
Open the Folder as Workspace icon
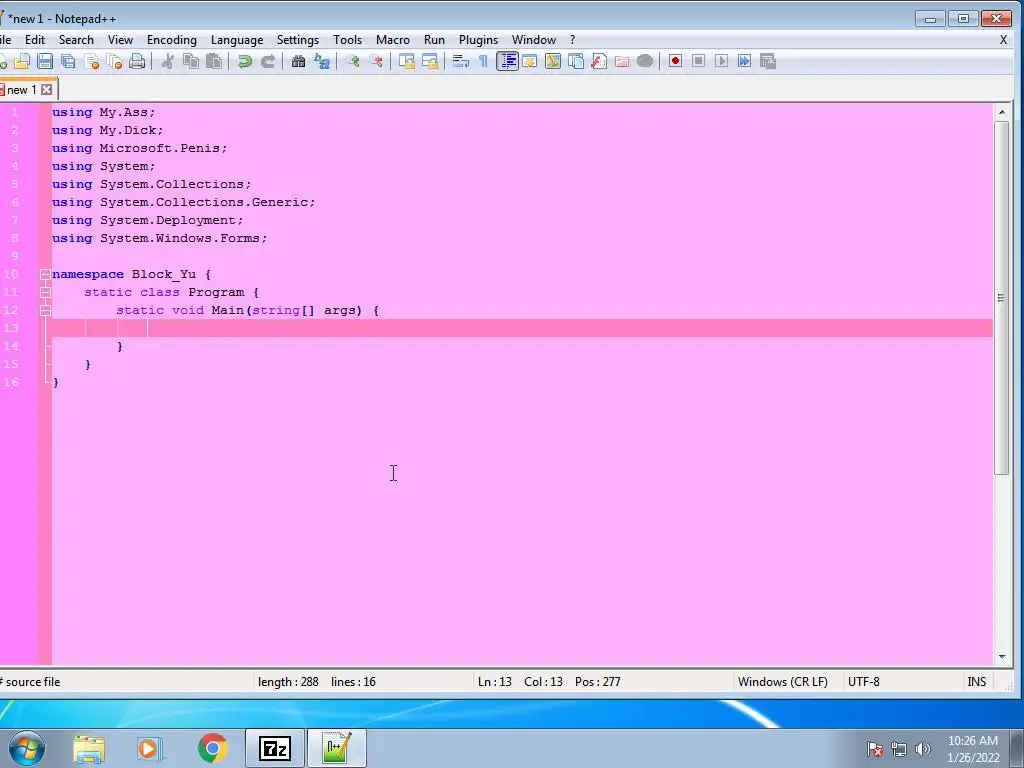pyautogui.click(x=622, y=61)
